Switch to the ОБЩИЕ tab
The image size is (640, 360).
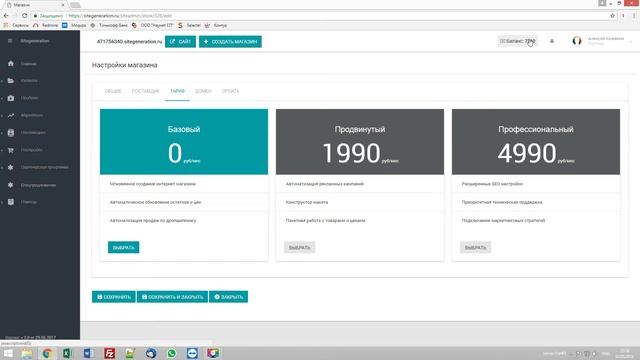click(x=113, y=91)
